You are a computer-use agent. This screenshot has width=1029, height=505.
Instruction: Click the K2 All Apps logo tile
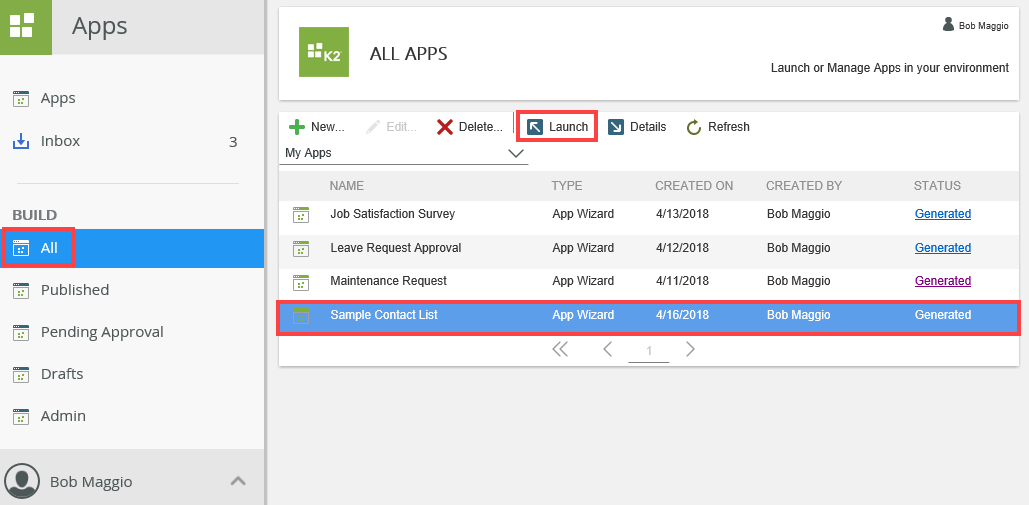324,53
